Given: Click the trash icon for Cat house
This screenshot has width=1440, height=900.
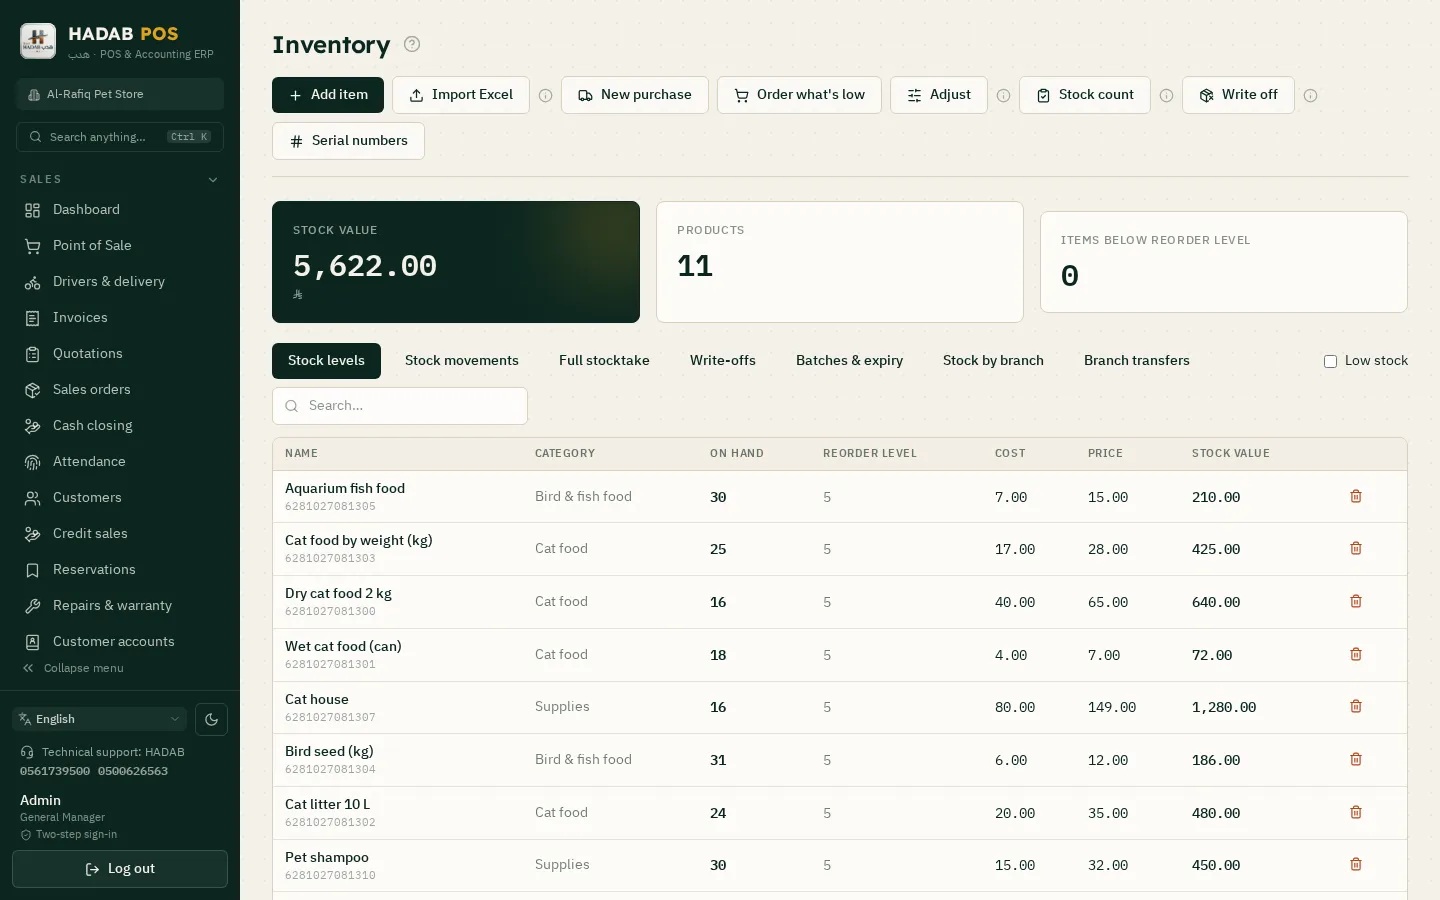Looking at the screenshot, I should pyautogui.click(x=1356, y=706).
